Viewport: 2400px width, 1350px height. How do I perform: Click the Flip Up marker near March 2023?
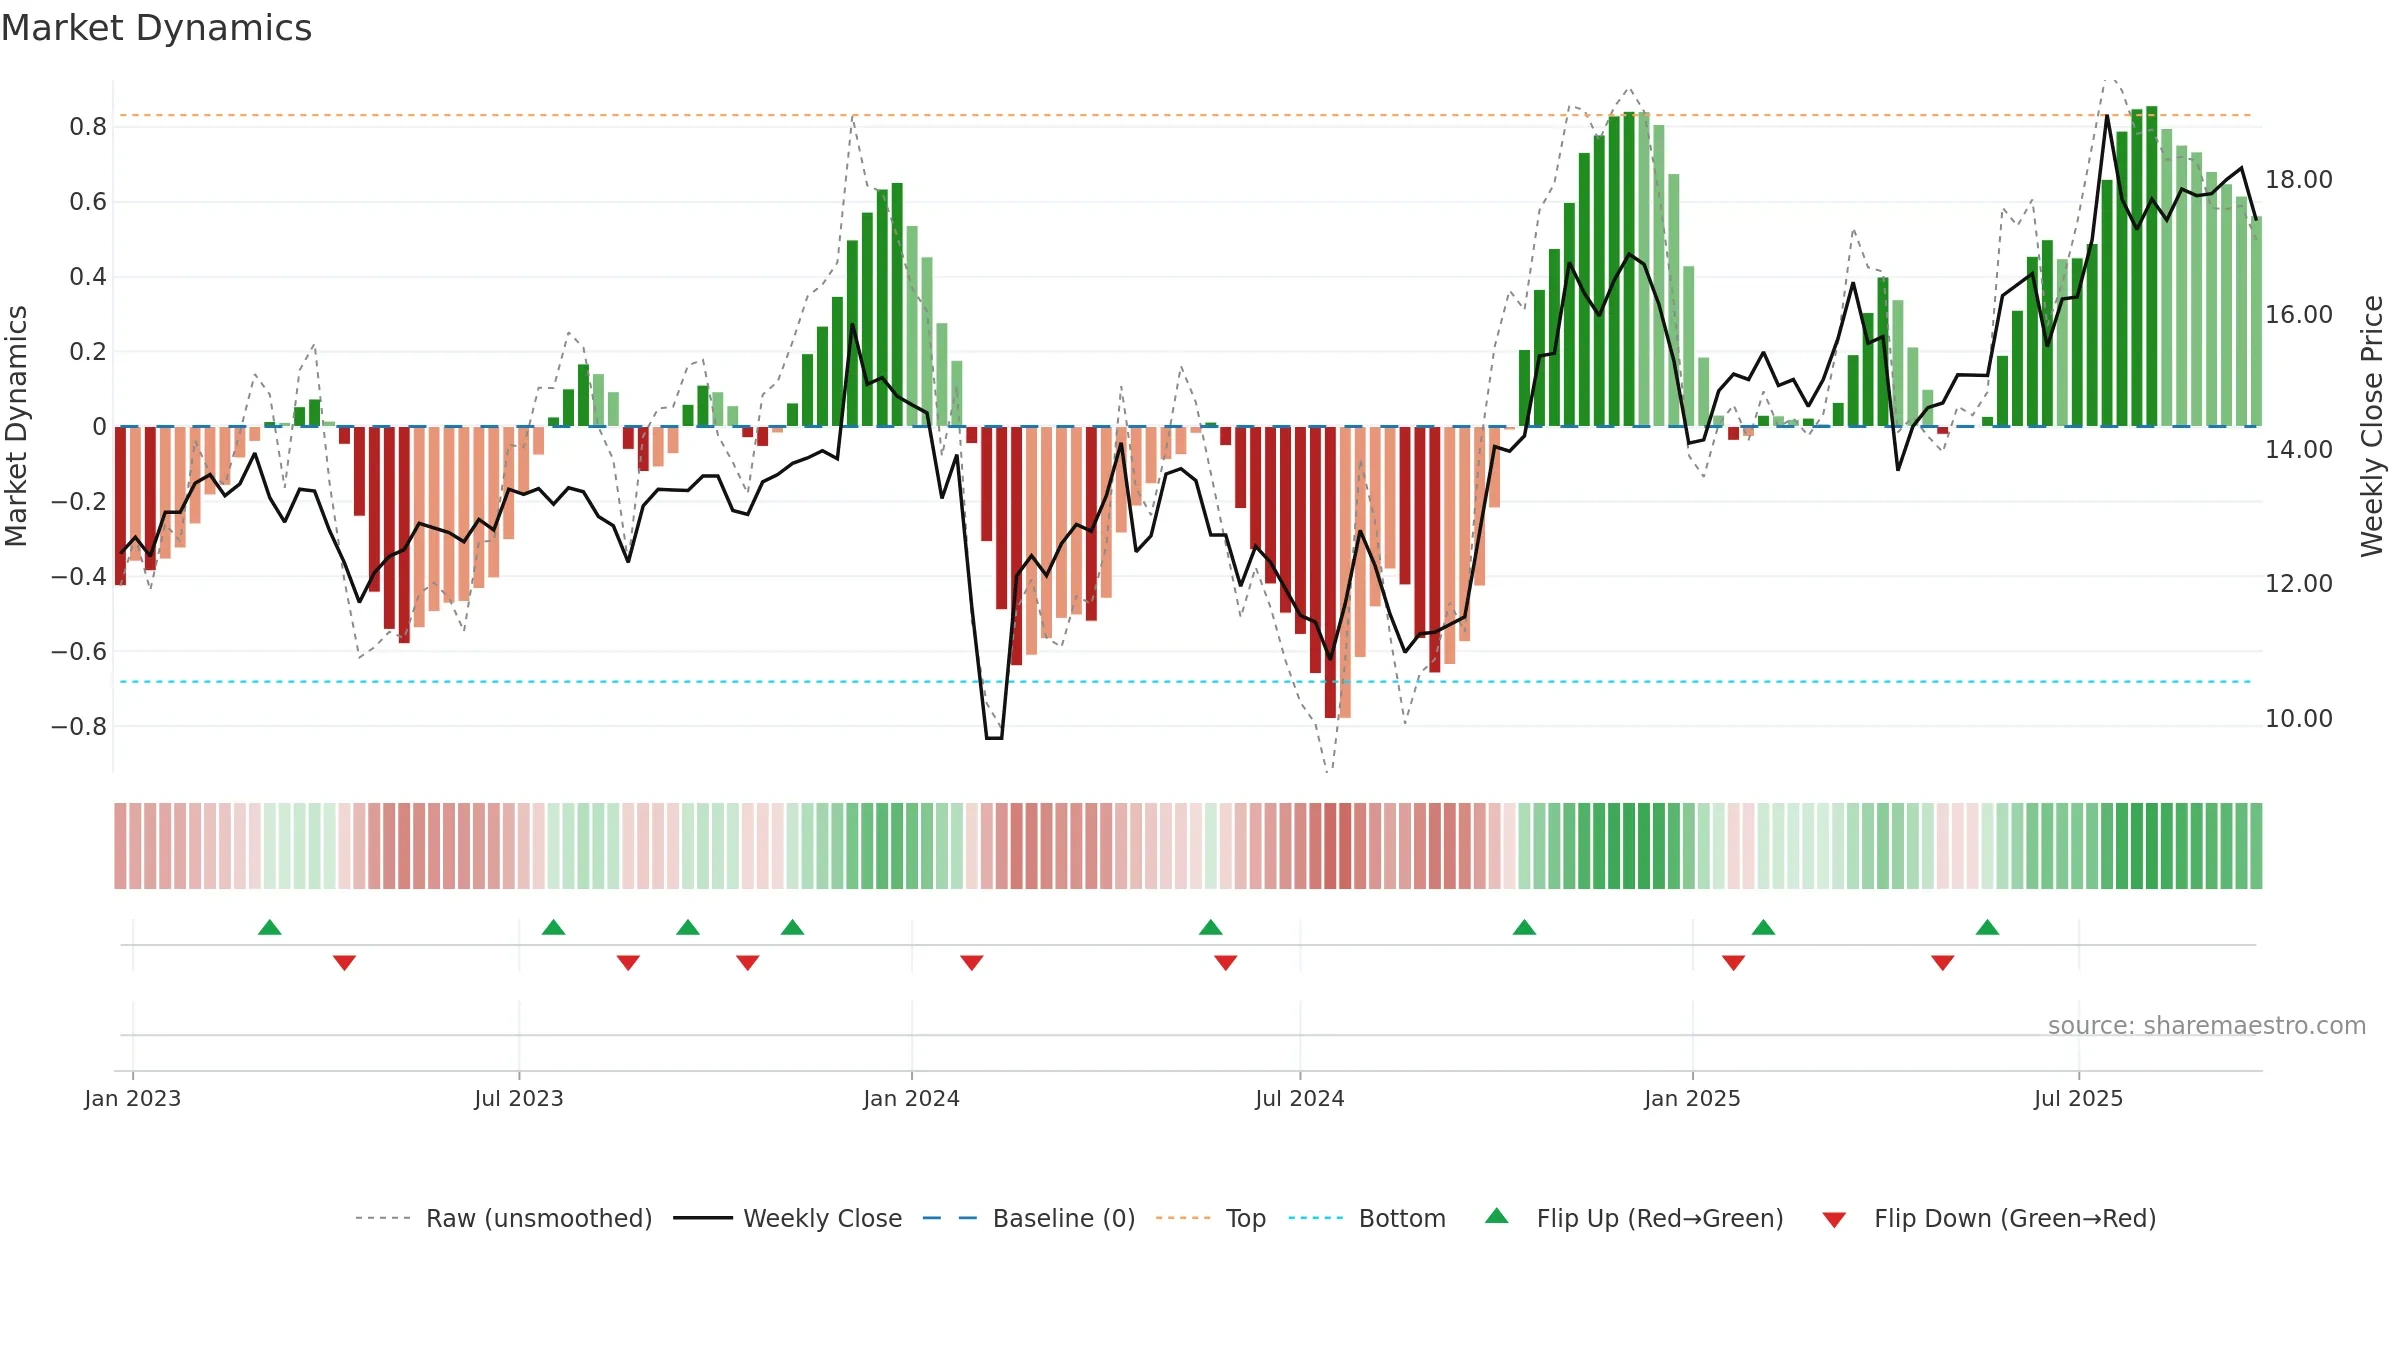pos(270,927)
